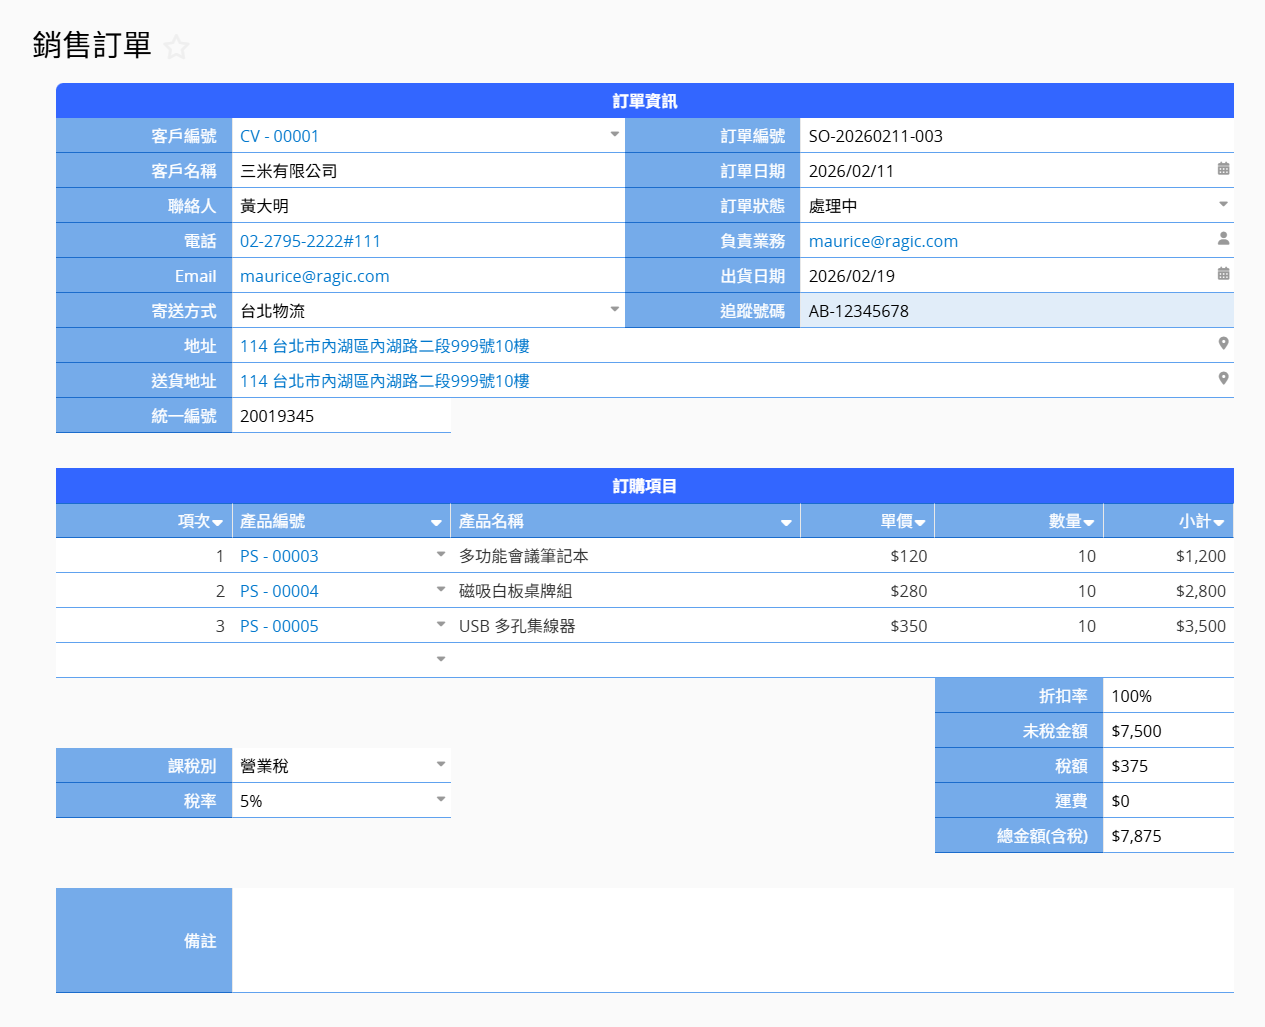Click the 追蹤號碼 field AB-12345678
Viewport: 1265px width, 1027px height.
pos(1015,311)
